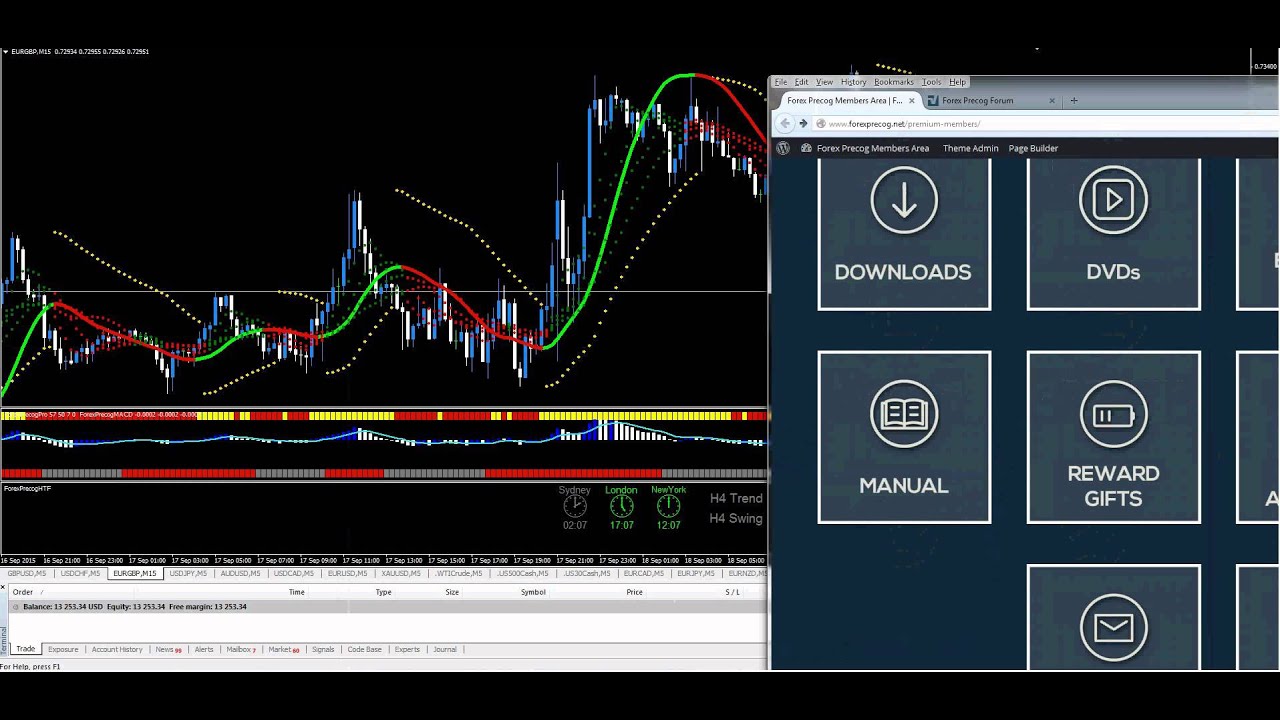Open the Journal terminal tab

point(445,649)
